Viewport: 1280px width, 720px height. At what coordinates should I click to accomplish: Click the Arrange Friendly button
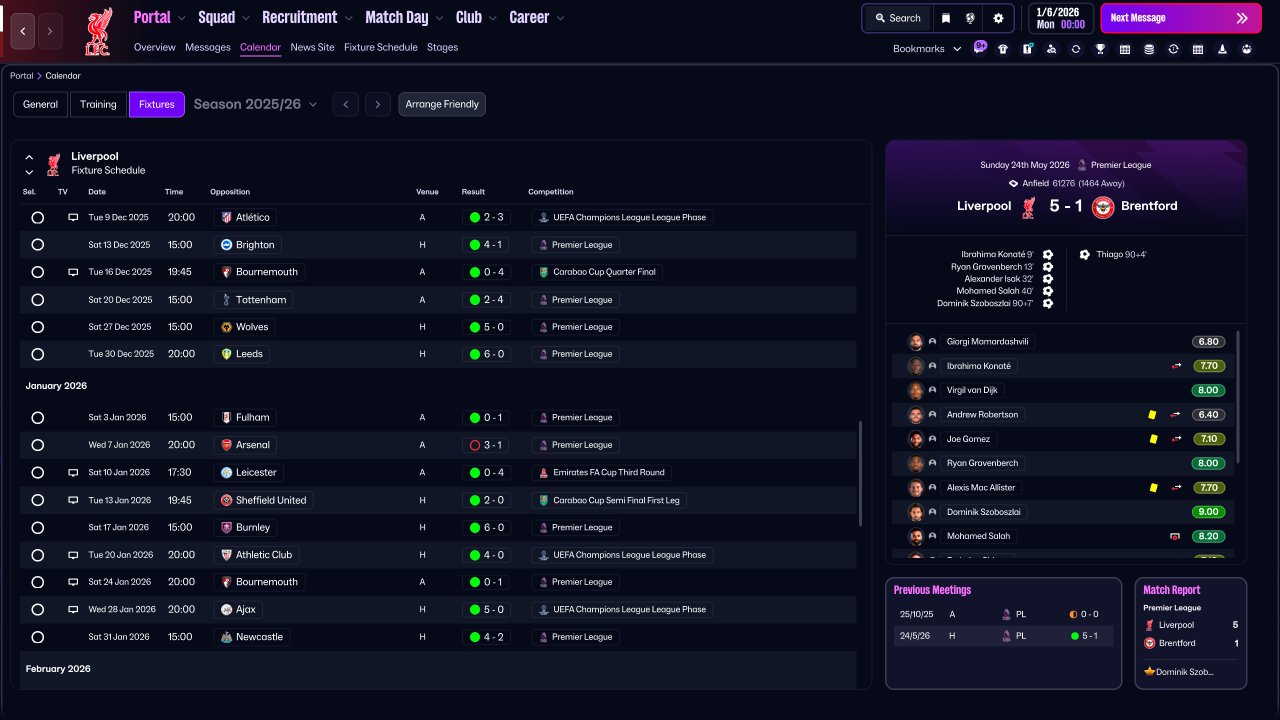[442, 104]
